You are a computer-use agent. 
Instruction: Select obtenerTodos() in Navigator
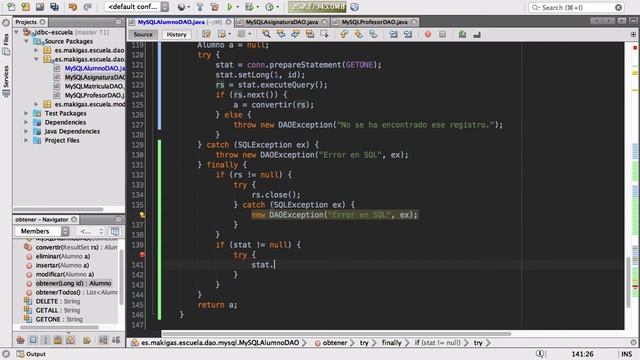point(76,292)
